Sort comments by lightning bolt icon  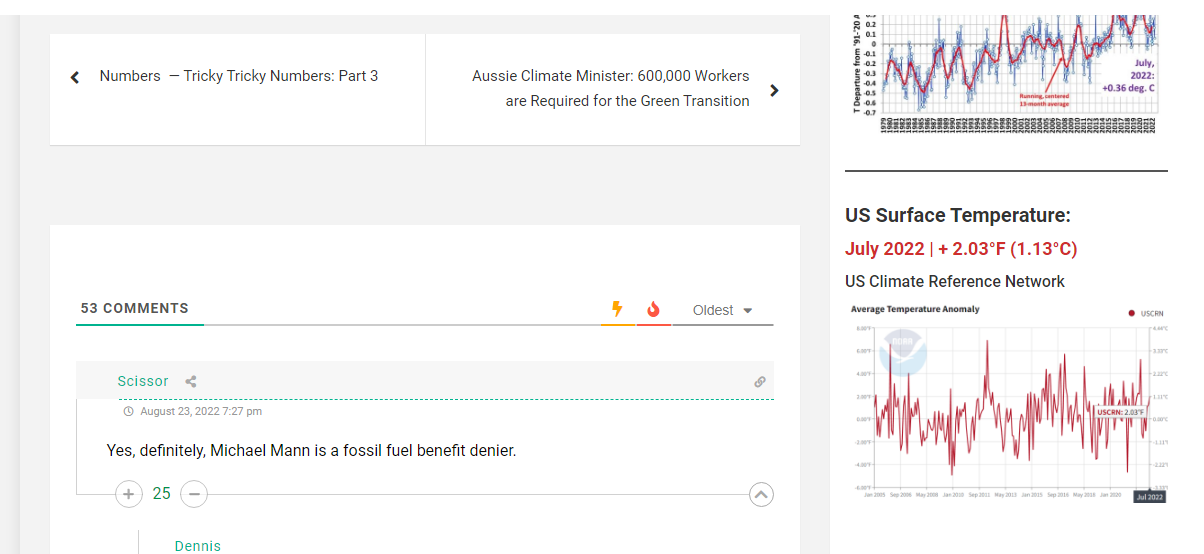pyautogui.click(x=617, y=310)
